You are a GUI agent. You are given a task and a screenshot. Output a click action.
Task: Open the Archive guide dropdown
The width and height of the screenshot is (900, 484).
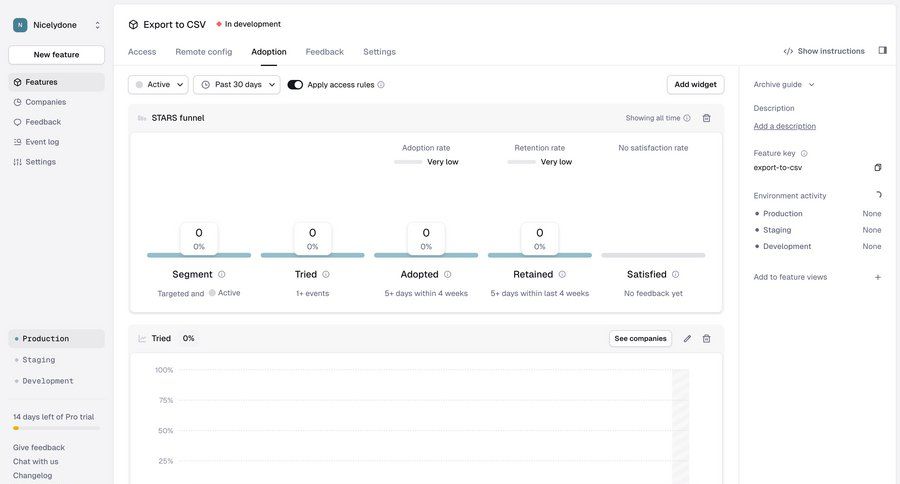784,85
